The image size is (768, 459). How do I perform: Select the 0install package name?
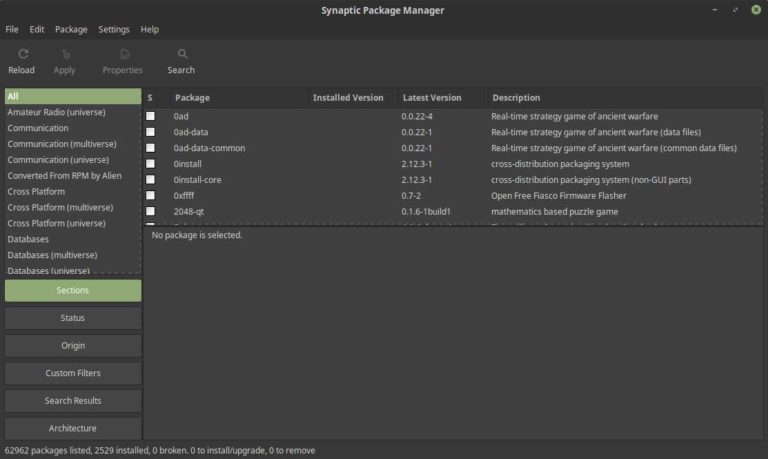click(187, 164)
